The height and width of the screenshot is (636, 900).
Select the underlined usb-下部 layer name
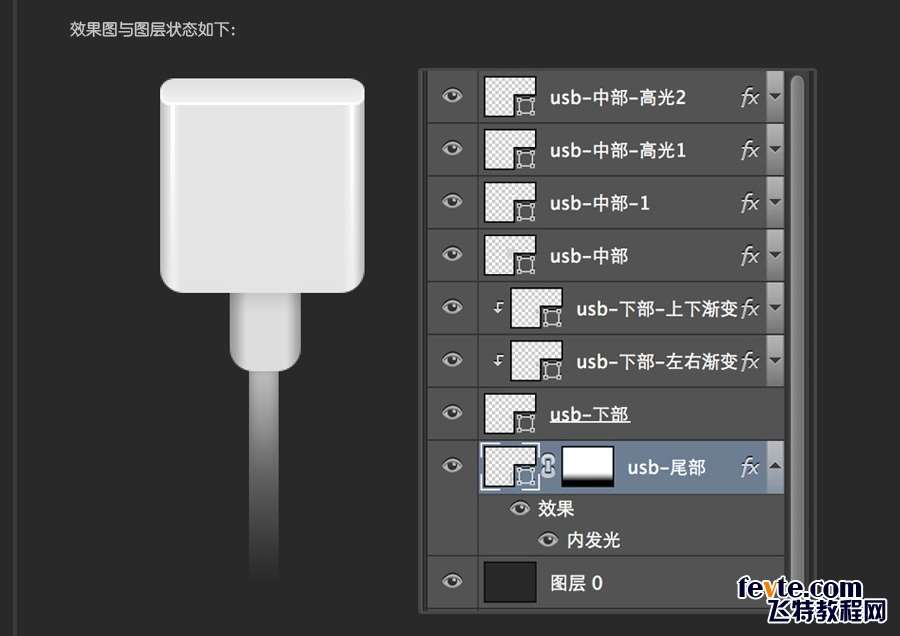pyautogui.click(x=589, y=414)
